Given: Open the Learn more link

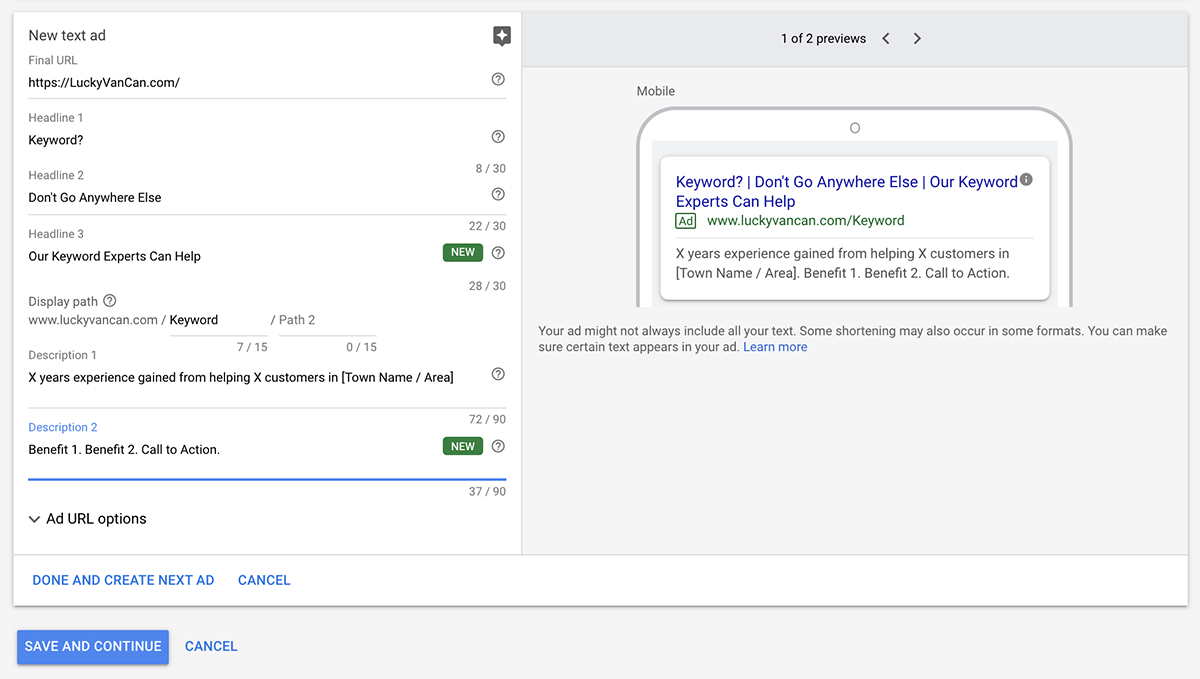Looking at the screenshot, I should pyautogui.click(x=775, y=347).
